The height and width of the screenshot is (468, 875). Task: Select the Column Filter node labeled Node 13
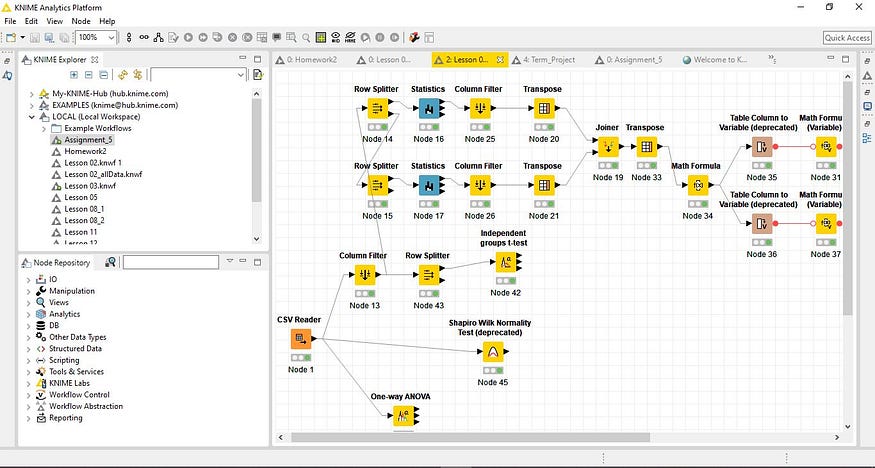click(x=365, y=274)
